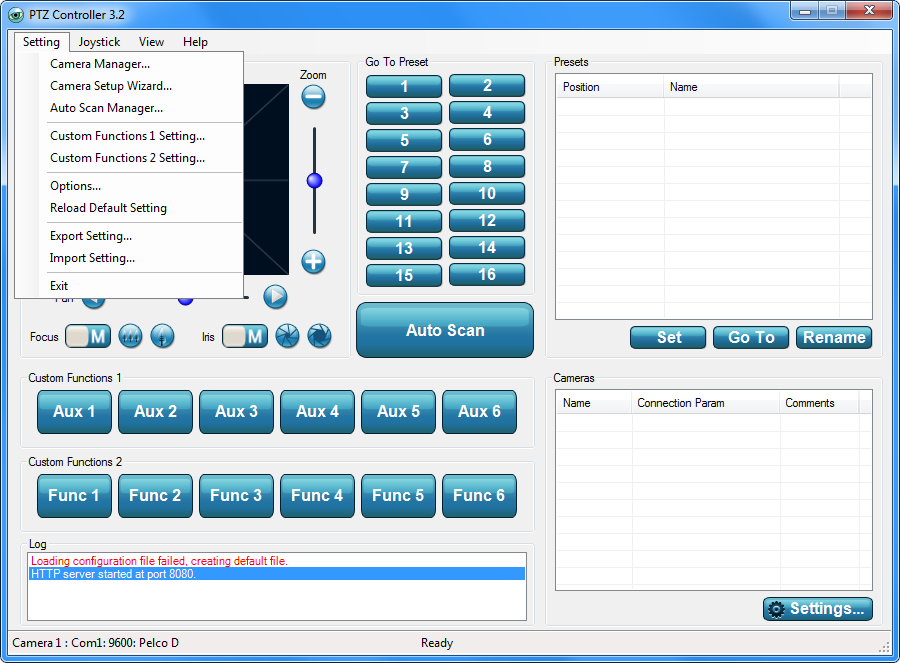Screen dimensions: 900x663
Task: Select the 'Loading configuration file failed' log line
Action: pos(277,561)
